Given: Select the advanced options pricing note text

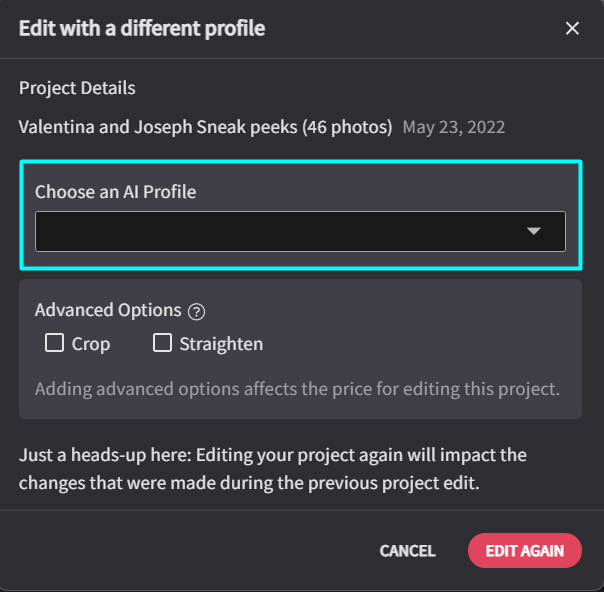Looking at the screenshot, I should pos(297,389).
